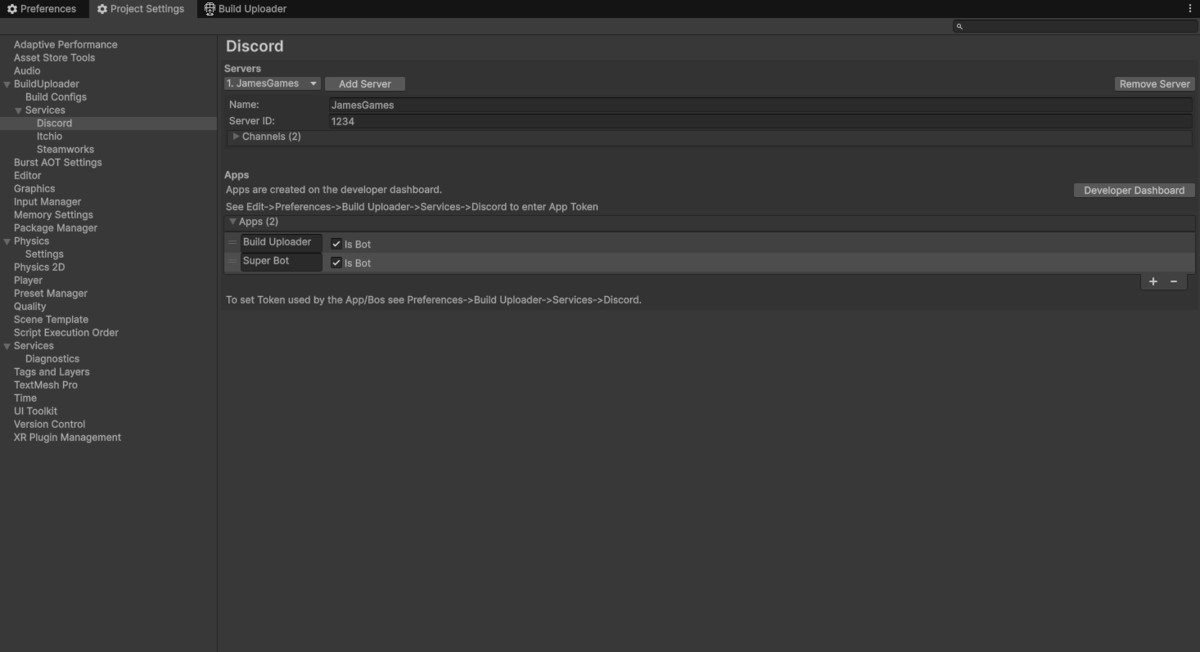The height and width of the screenshot is (652, 1200).
Task: Click the search magnifier in the search bar
Action: 959,26
